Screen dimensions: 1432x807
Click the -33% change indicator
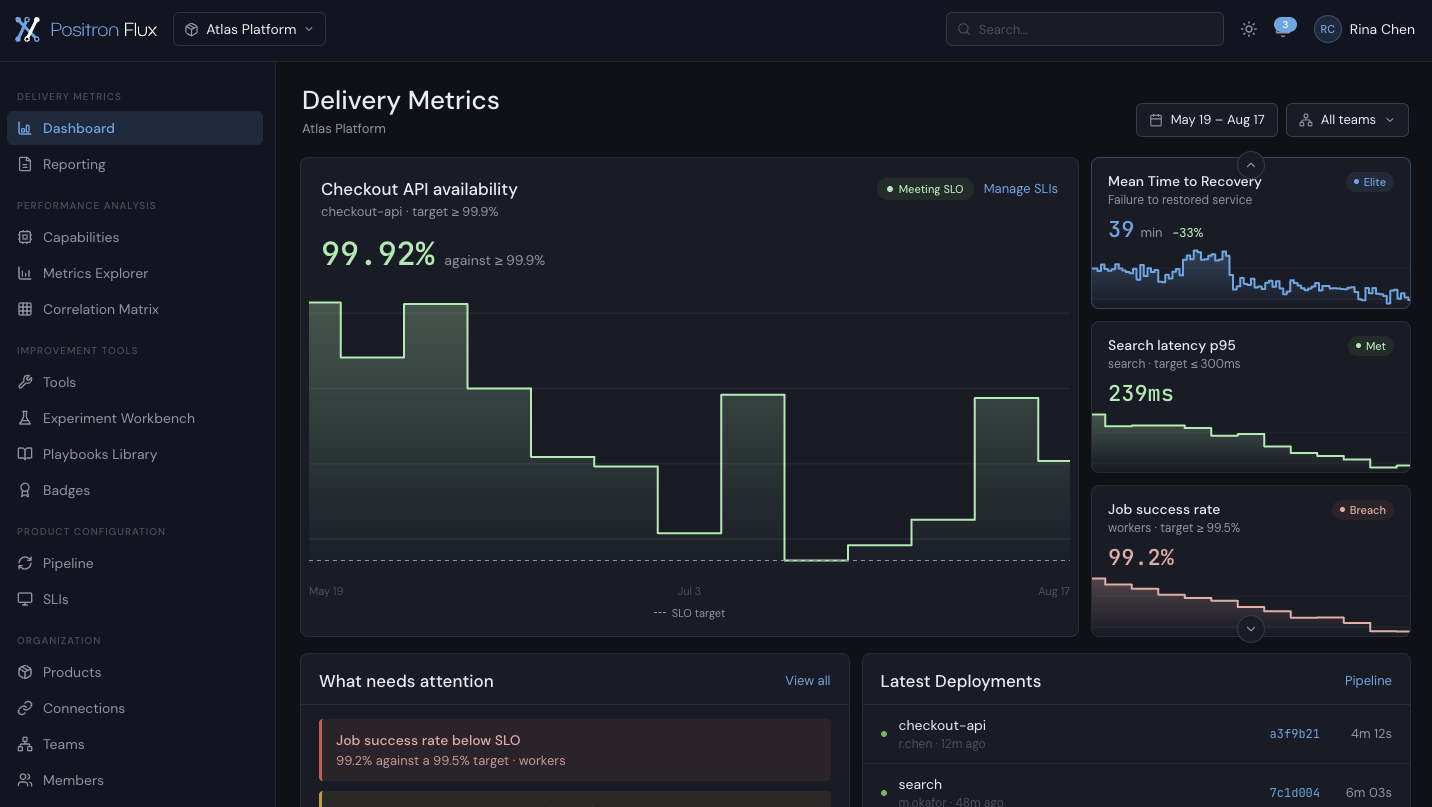(x=1188, y=233)
